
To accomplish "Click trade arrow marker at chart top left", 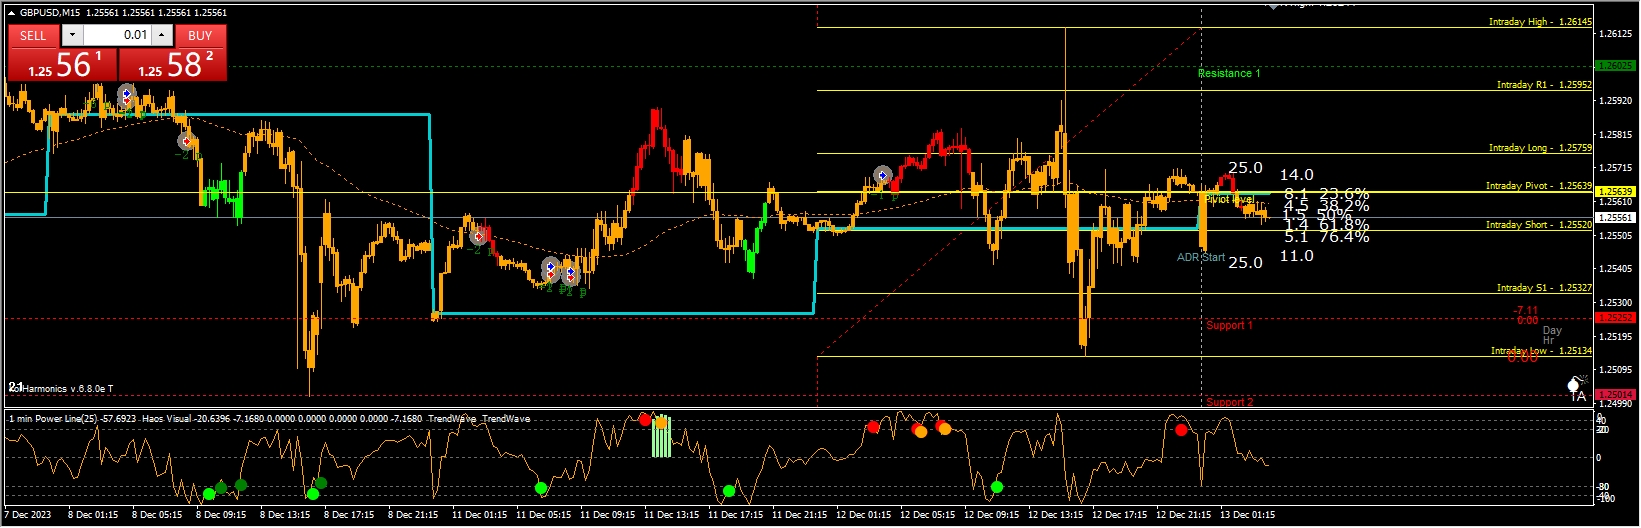I will pos(126,96).
